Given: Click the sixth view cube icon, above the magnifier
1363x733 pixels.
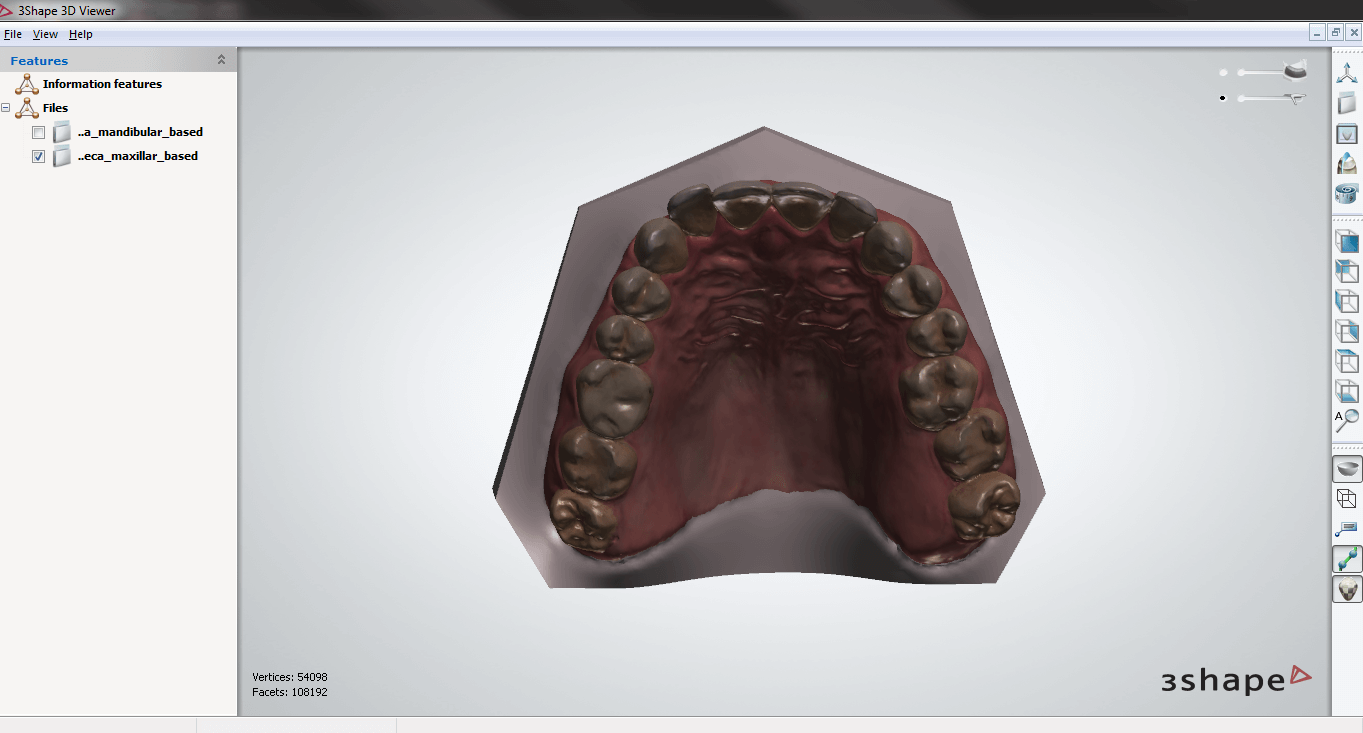Looking at the screenshot, I should (x=1347, y=391).
